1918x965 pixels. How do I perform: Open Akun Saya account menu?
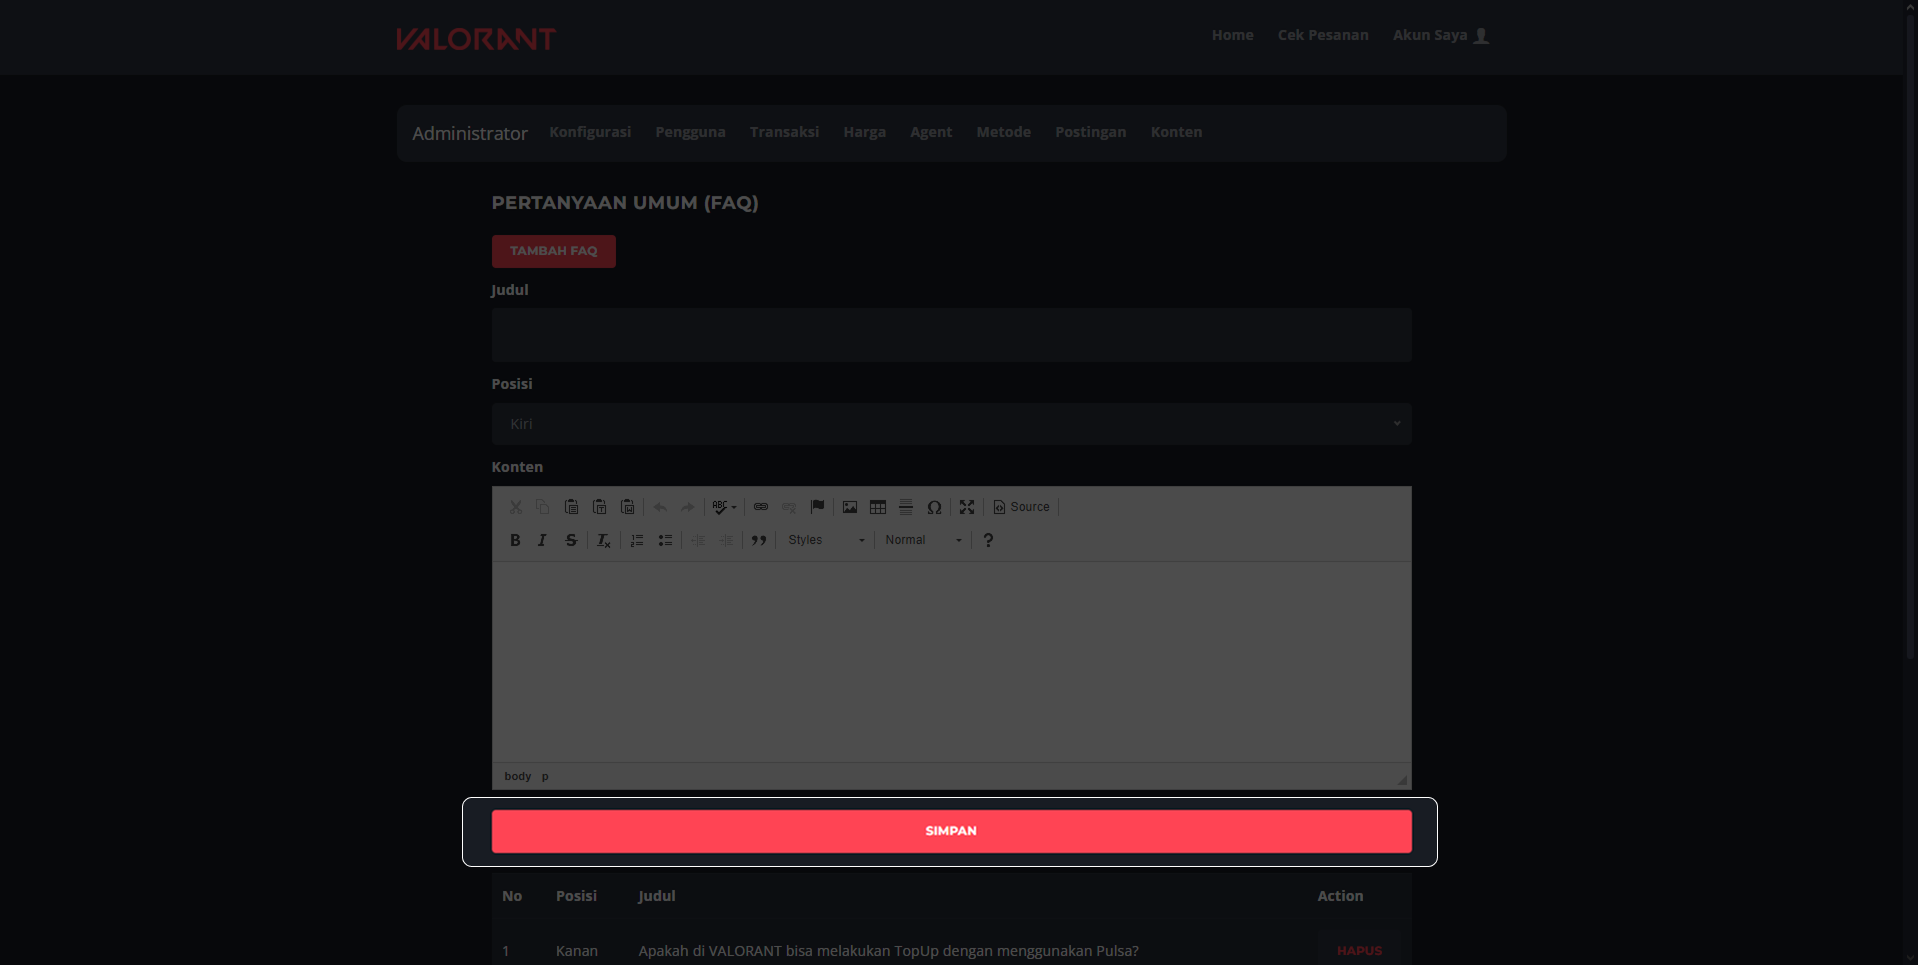pyautogui.click(x=1441, y=35)
